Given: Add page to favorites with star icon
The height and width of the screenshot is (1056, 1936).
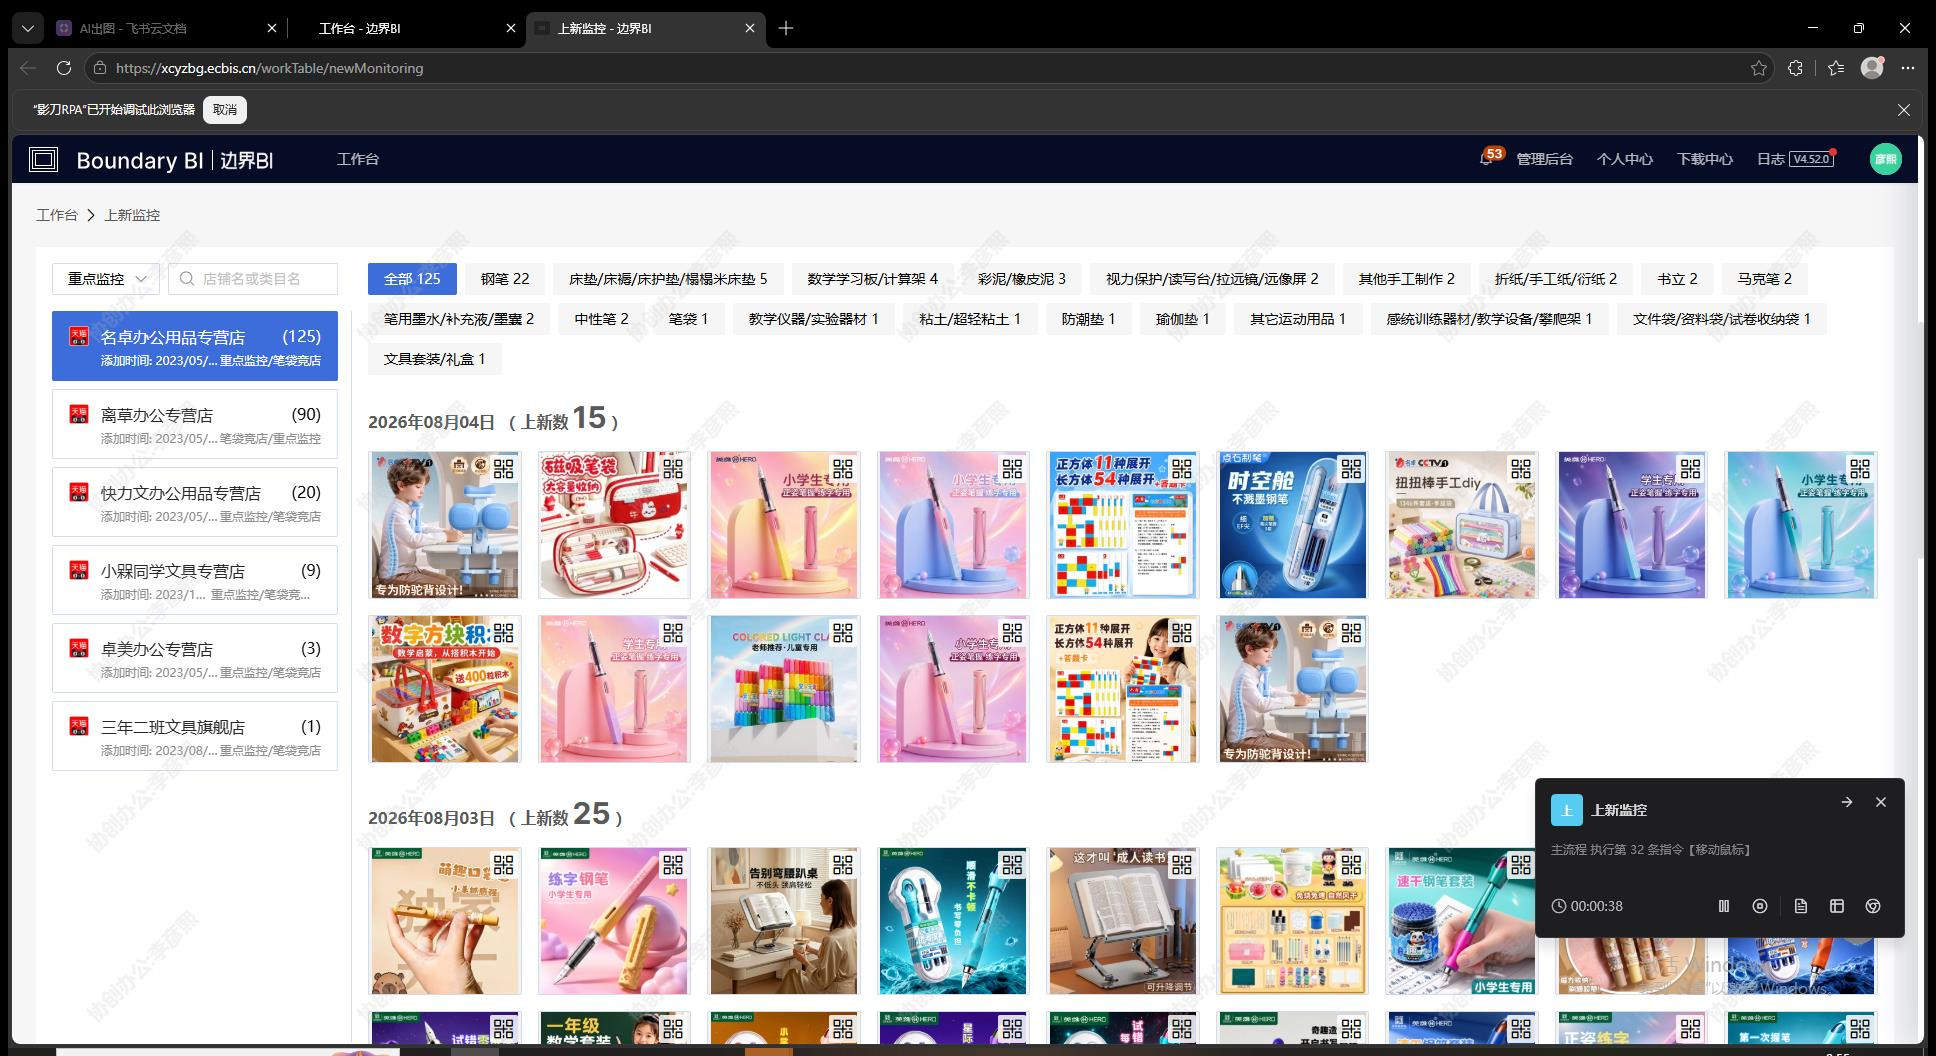Looking at the screenshot, I should pos(1759,68).
